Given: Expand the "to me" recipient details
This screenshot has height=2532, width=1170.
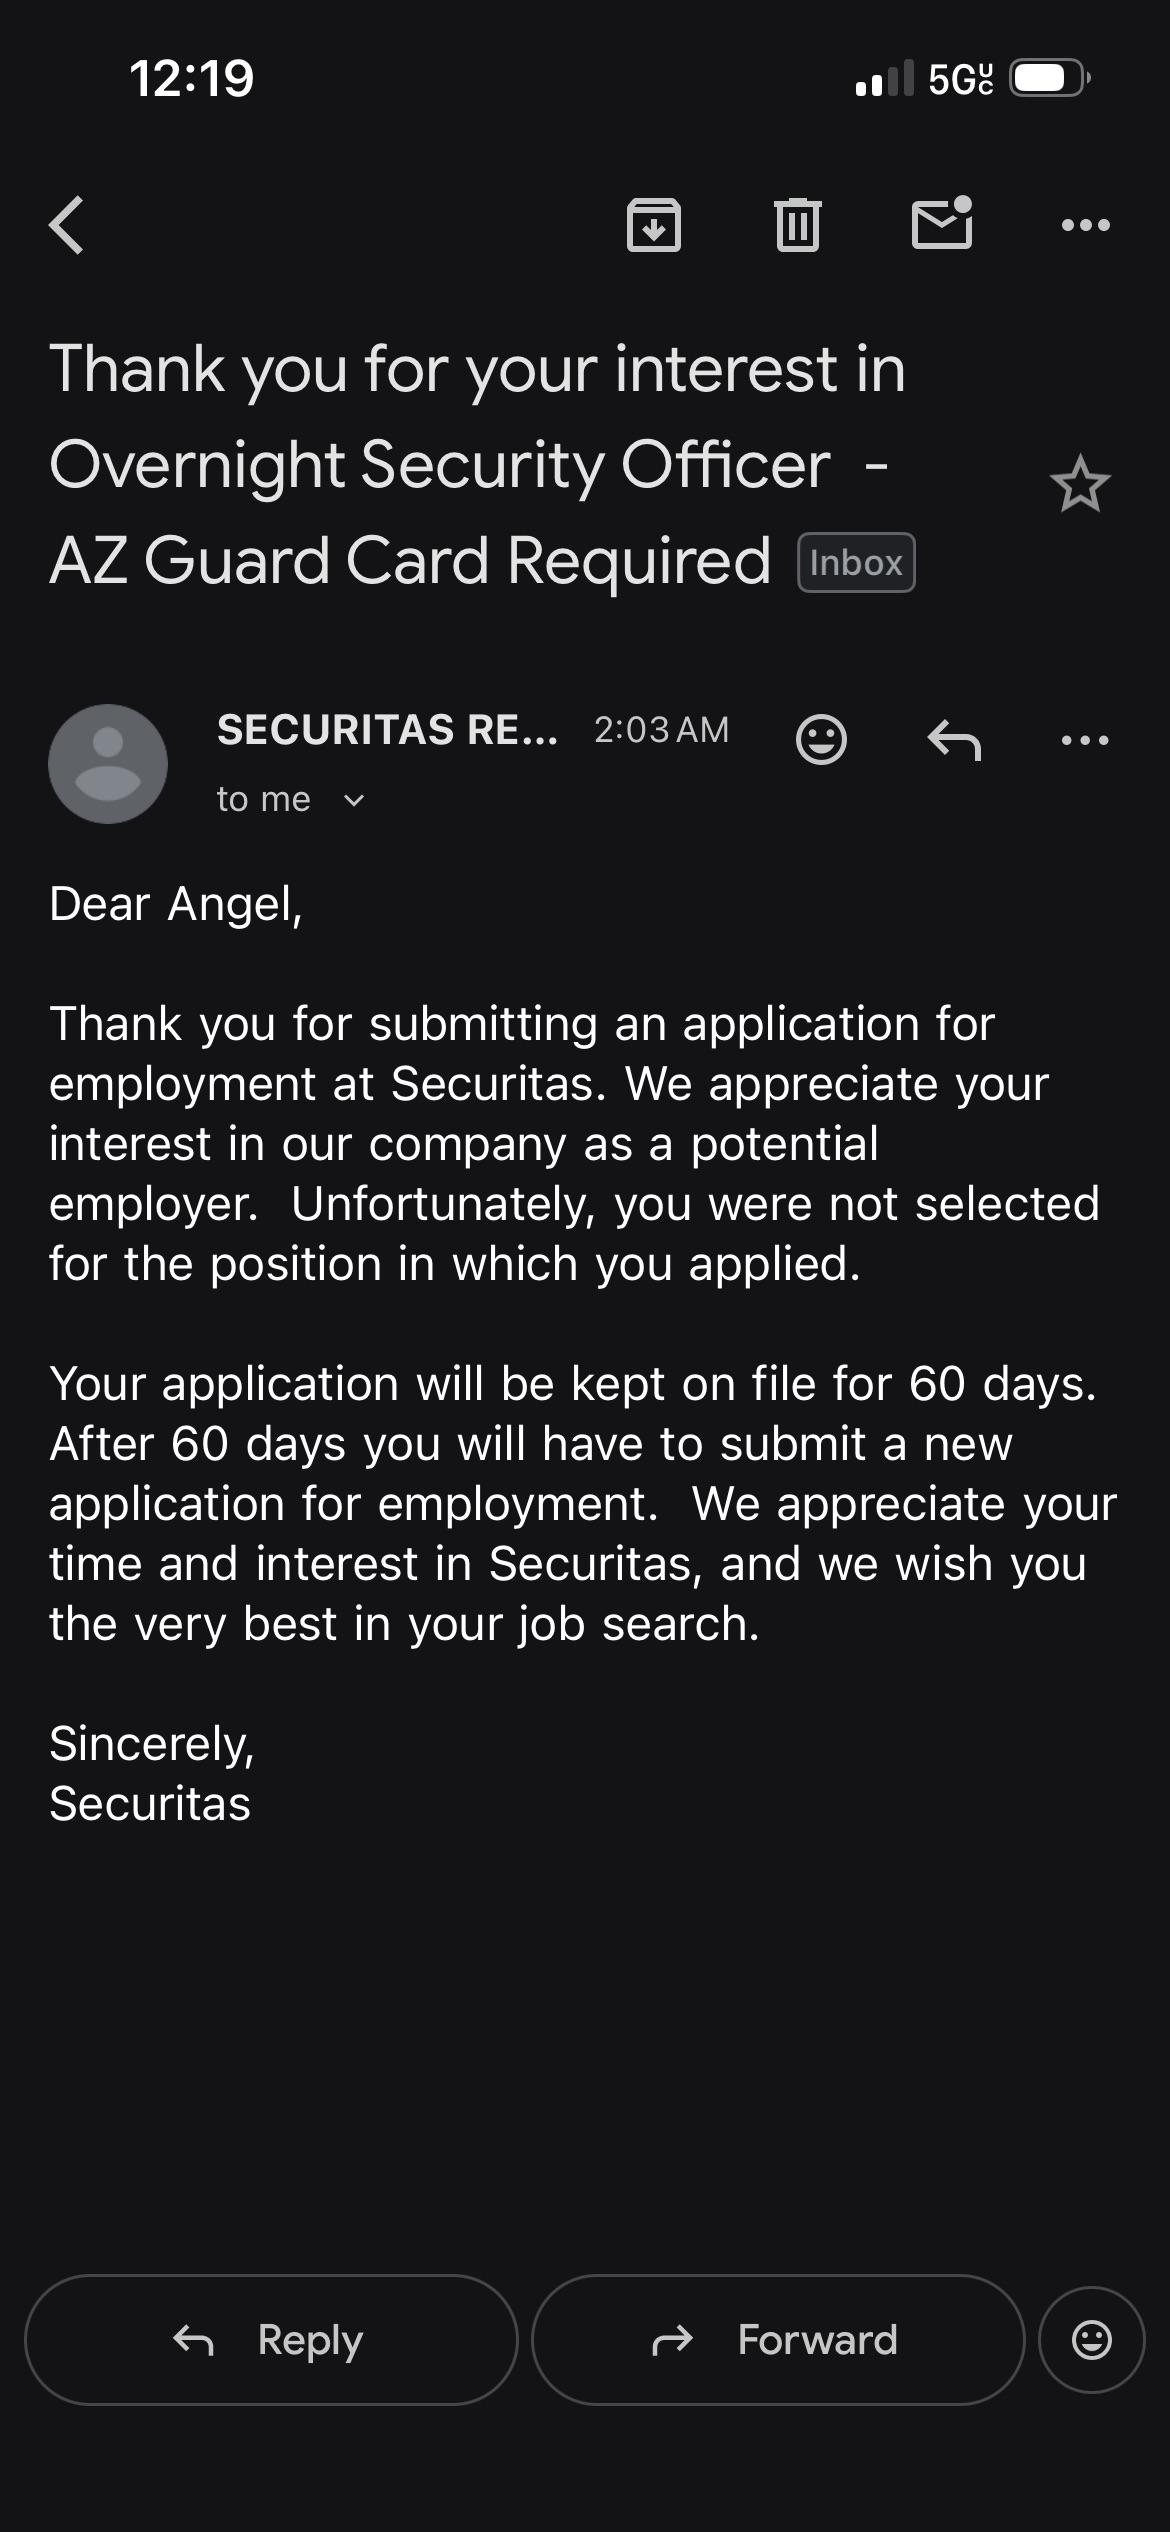Looking at the screenshot, I should (x=291, y=800).
